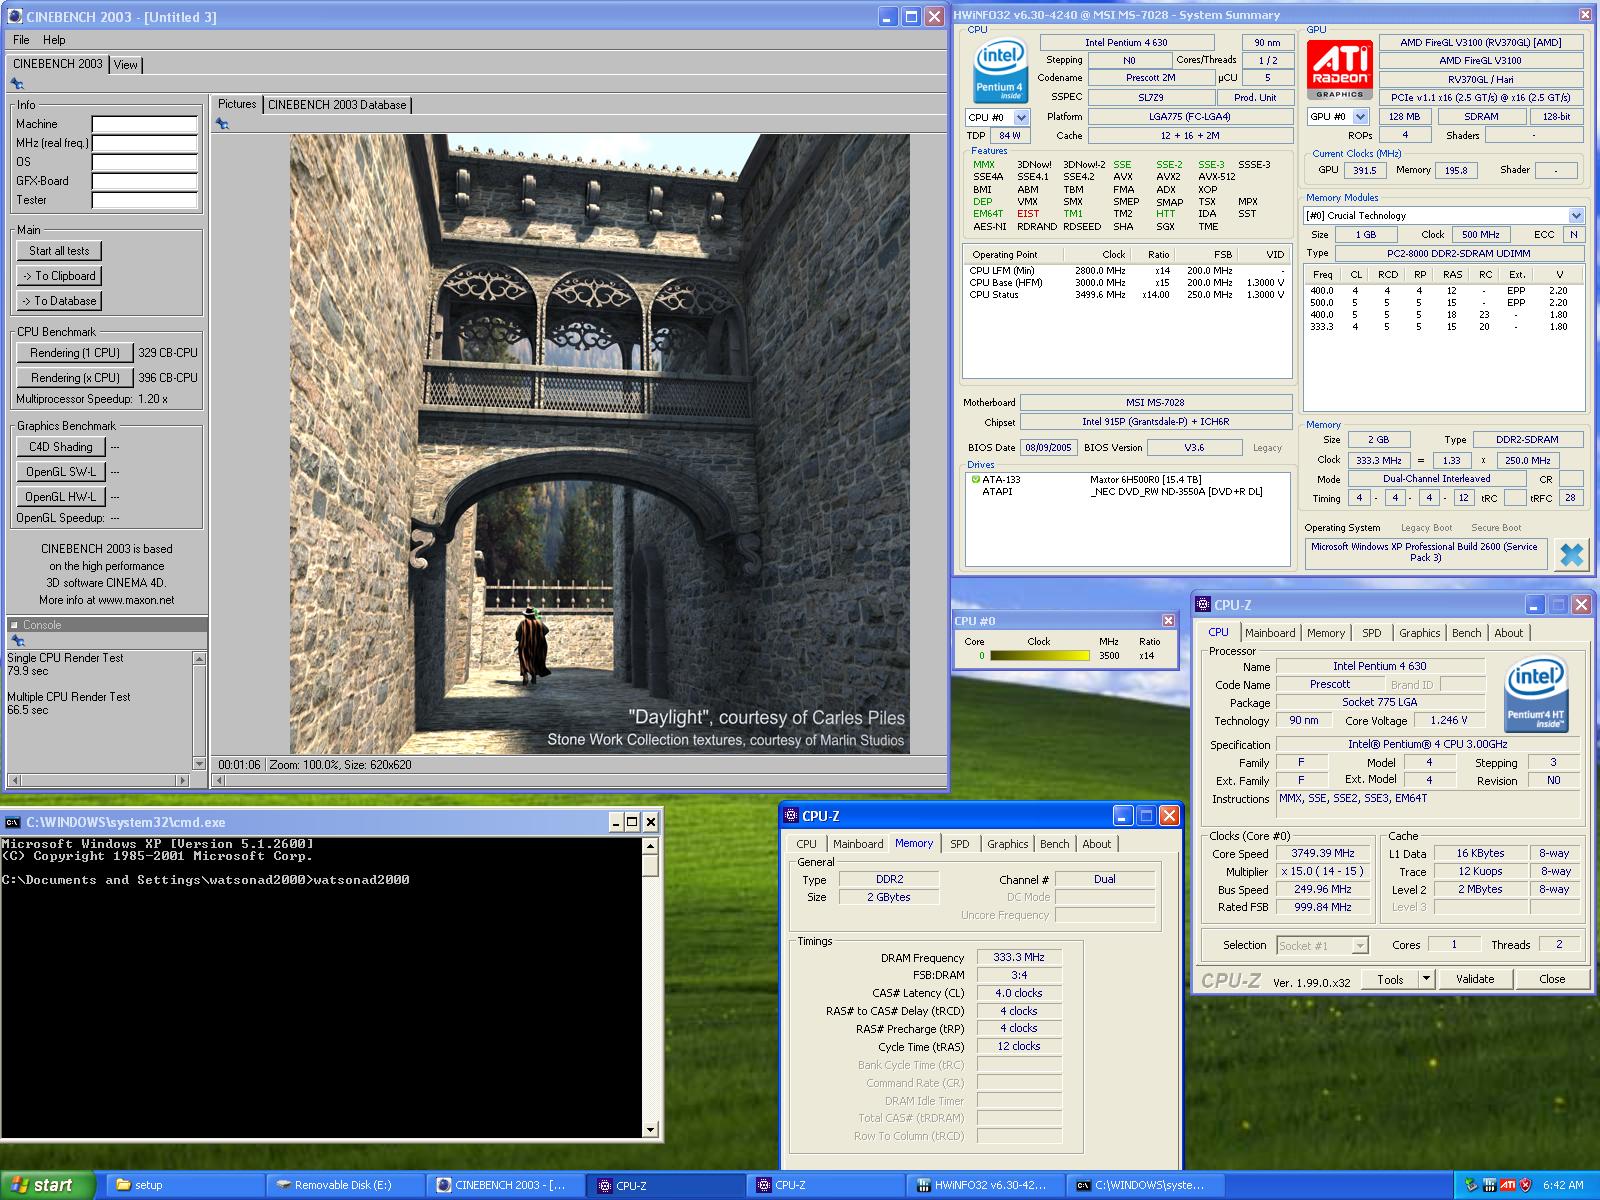Switch to the View tab in CINEBENCH
Image resolution: width=1600 pixels, height=1200 pixels.
[126, 64]
